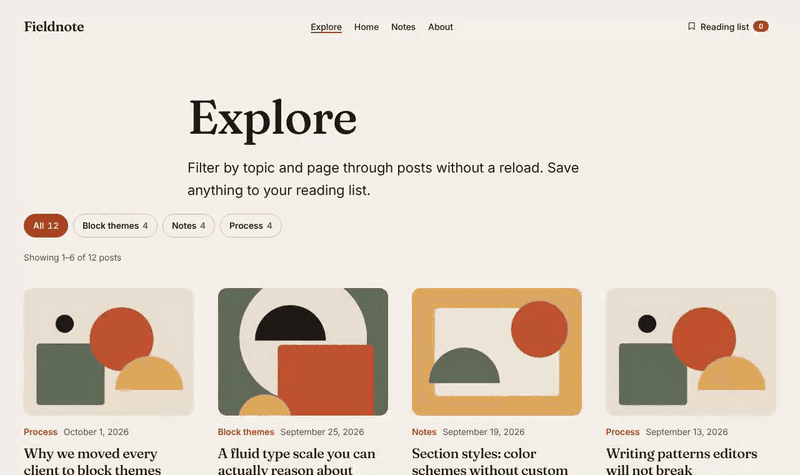The height and width of the screenshot is (475, 800).
Task: Click the October 1, 2026 date
Action: pyautogui.click(x=96, y=432)
